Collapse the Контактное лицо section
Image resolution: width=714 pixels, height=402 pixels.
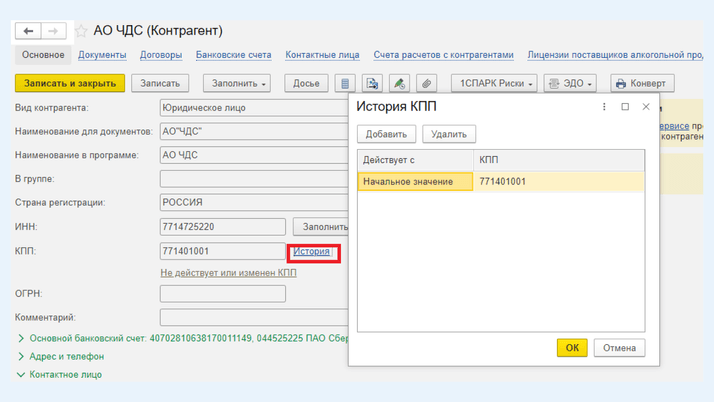click(x=22, y=374)
